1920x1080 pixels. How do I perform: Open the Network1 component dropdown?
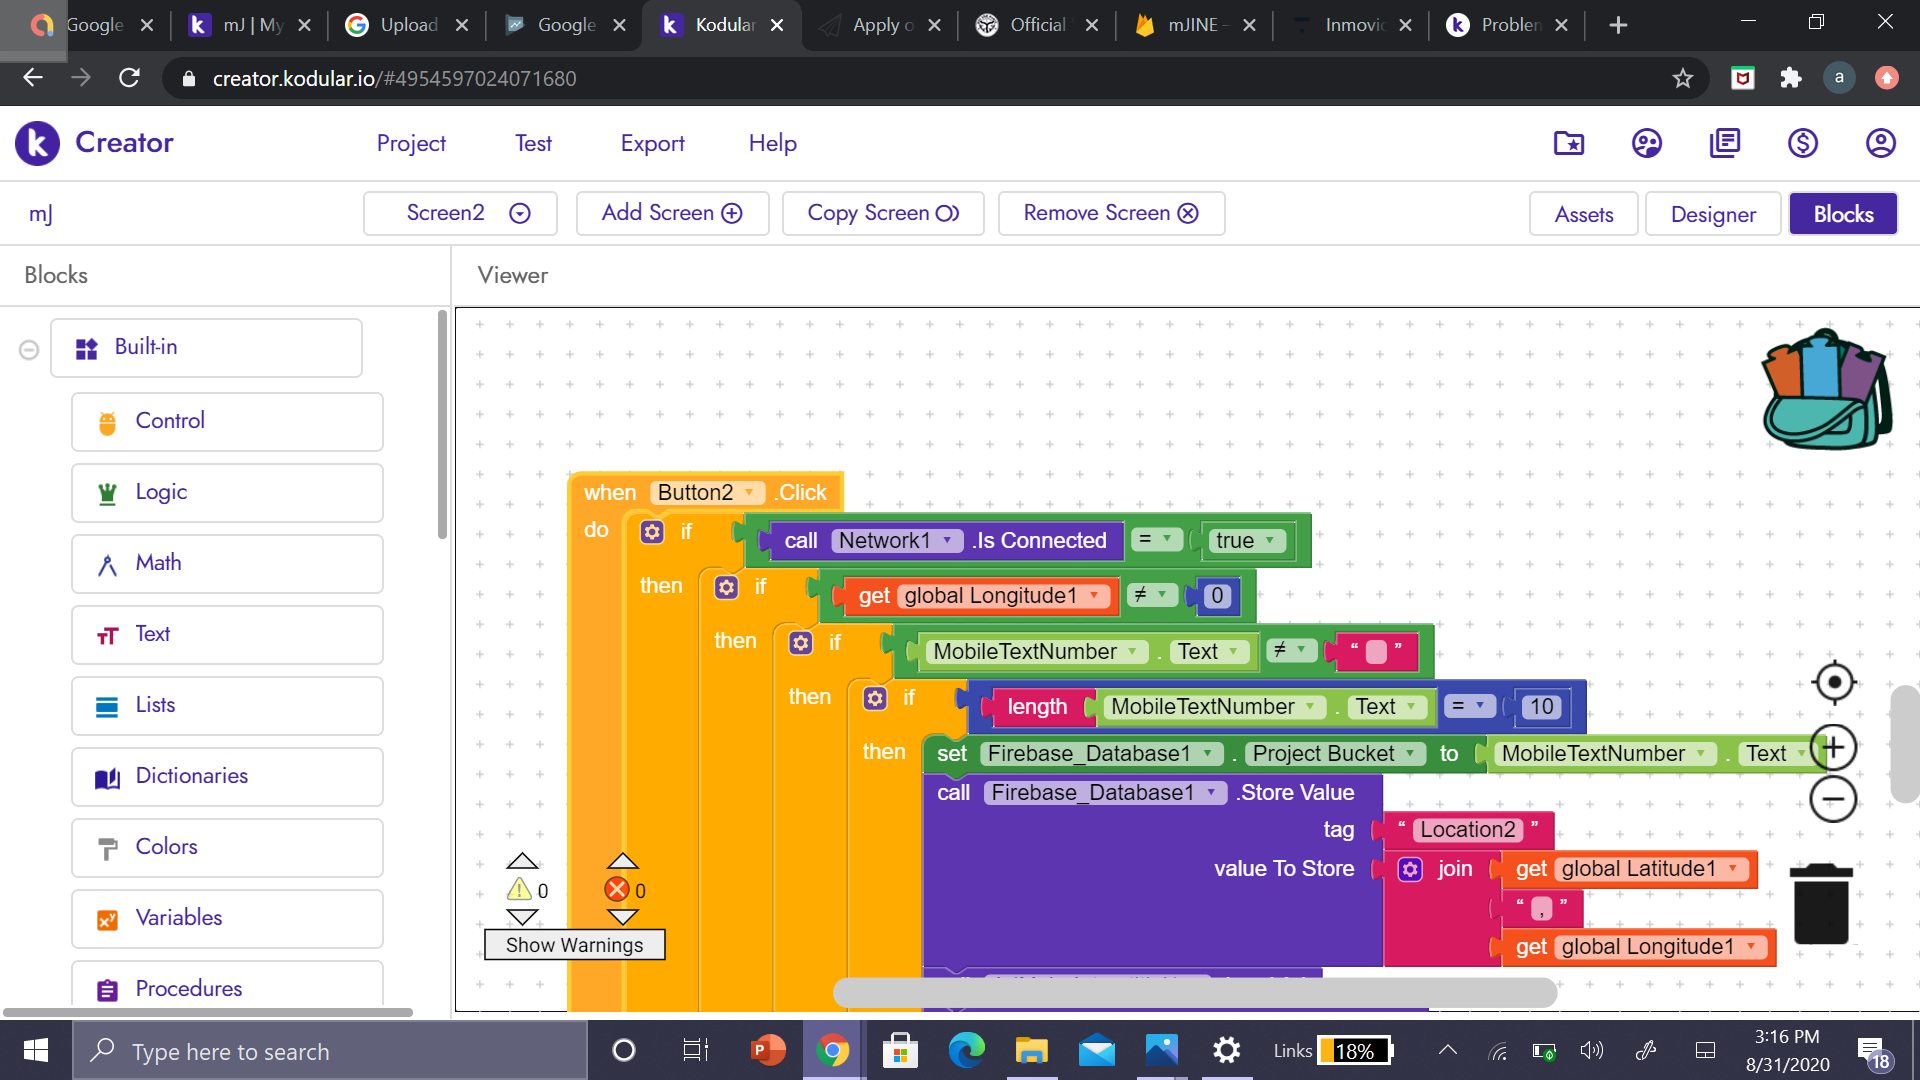pyautogui.click(x=897, y=541)
